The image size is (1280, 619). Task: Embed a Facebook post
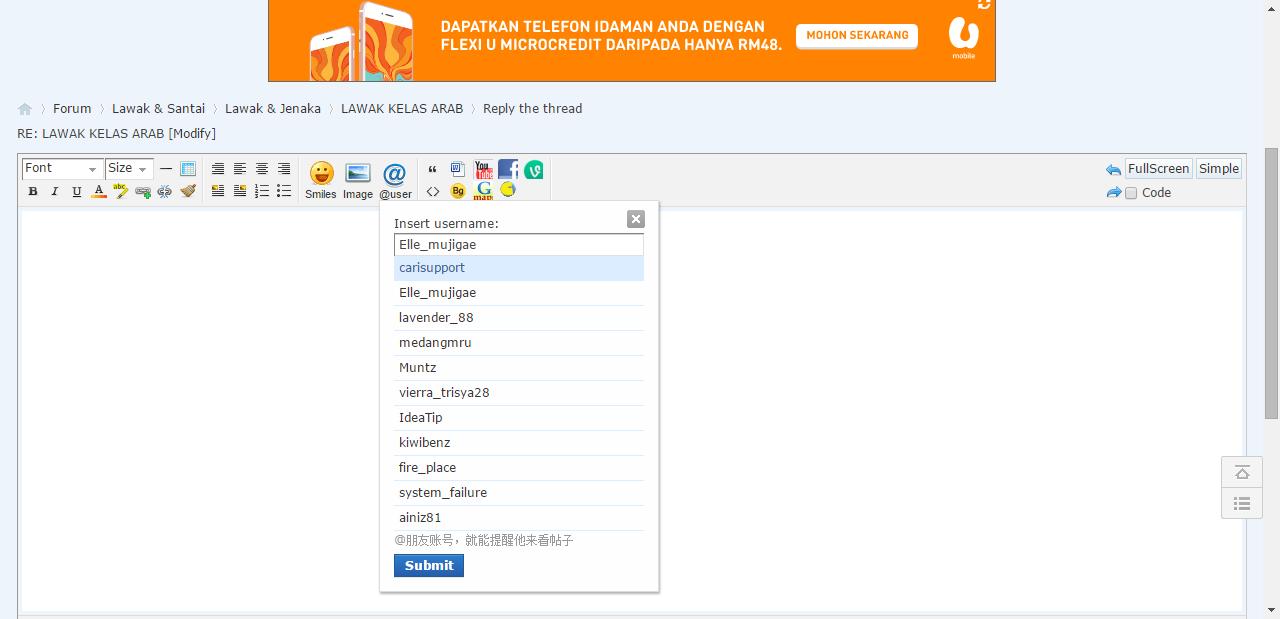(x=508, y=169)
